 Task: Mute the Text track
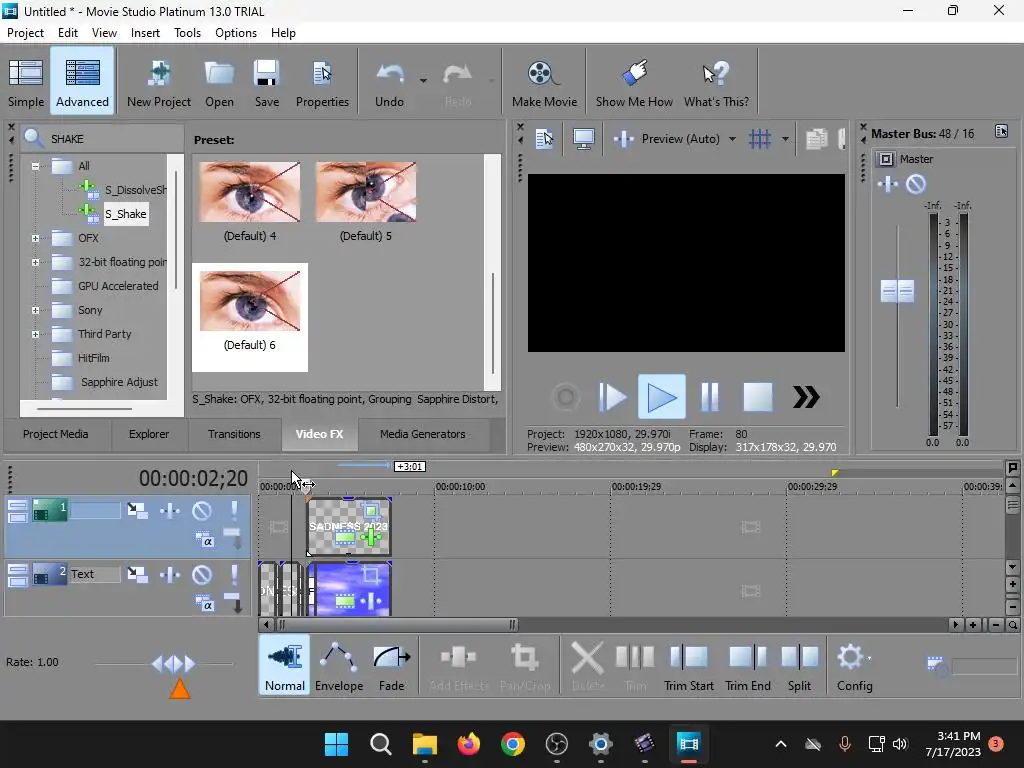click(202, 575)
